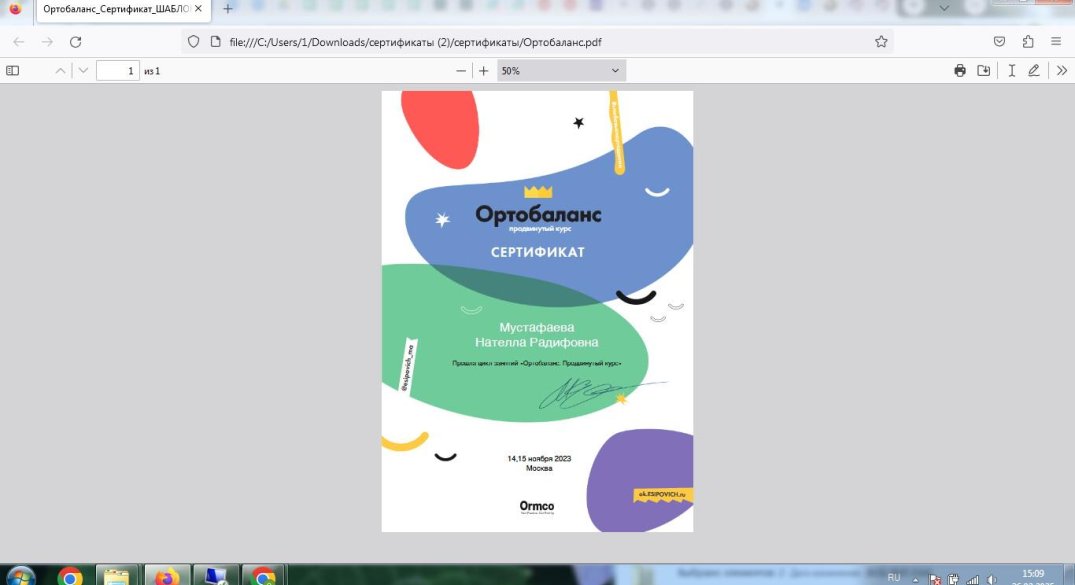Go to next PDF page
This screenshot has height=585, width=1075.
[x=83, y=71]
